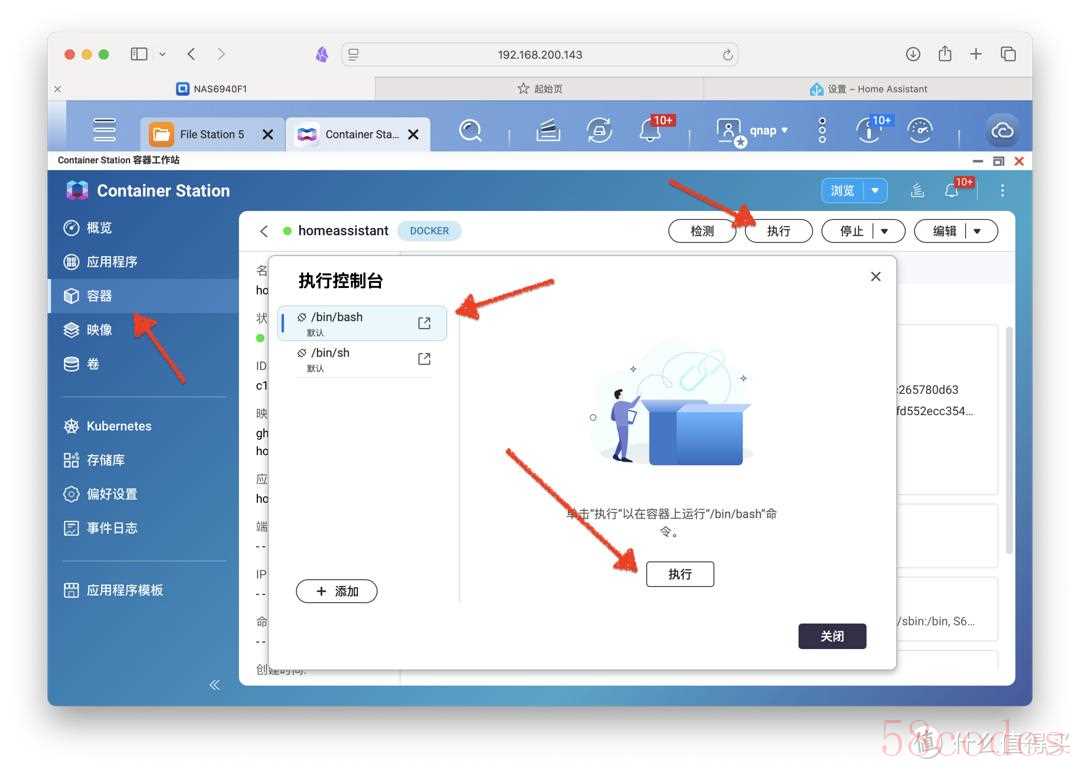Open Safari share icon
The height and width of the screenshot is (769, 1080).
[x=945, y=53]
